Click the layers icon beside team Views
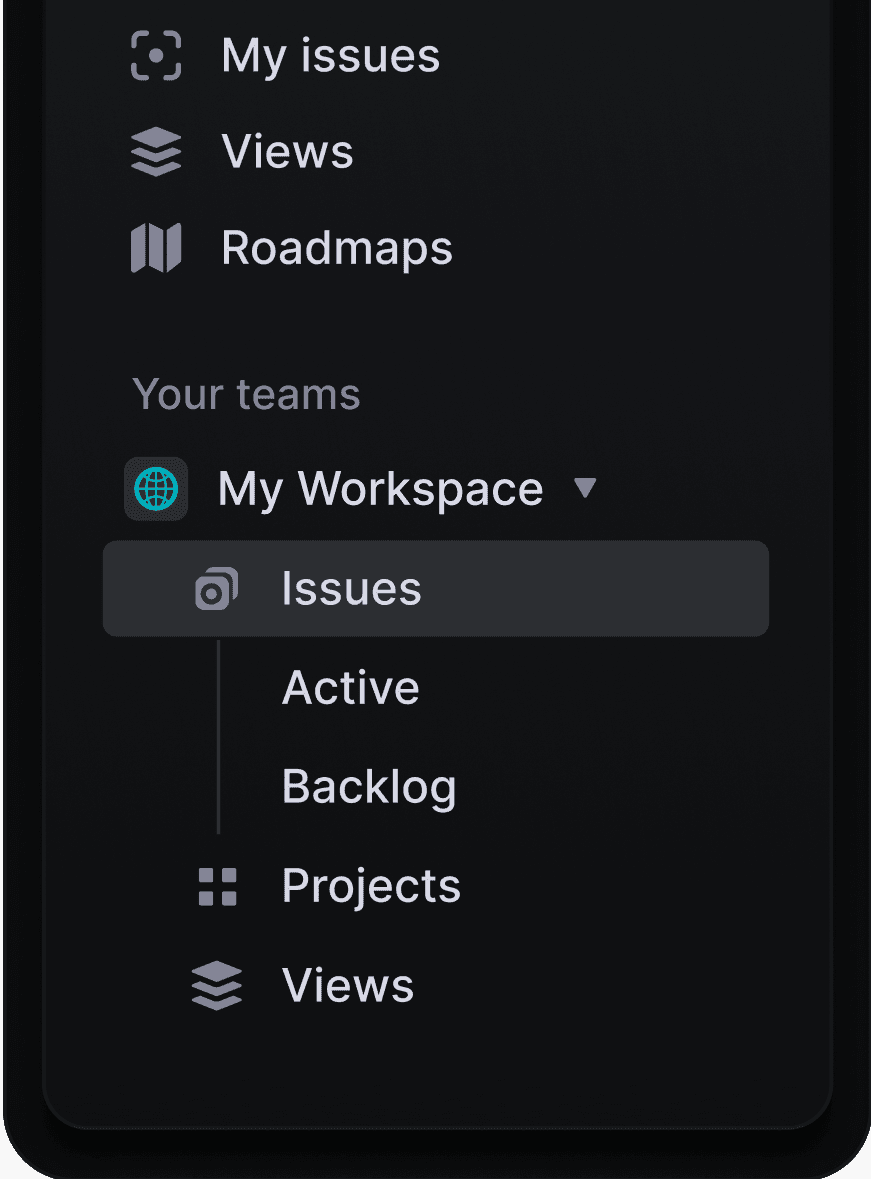Viewport: 871px width, 1179px height. click(217, 986)
